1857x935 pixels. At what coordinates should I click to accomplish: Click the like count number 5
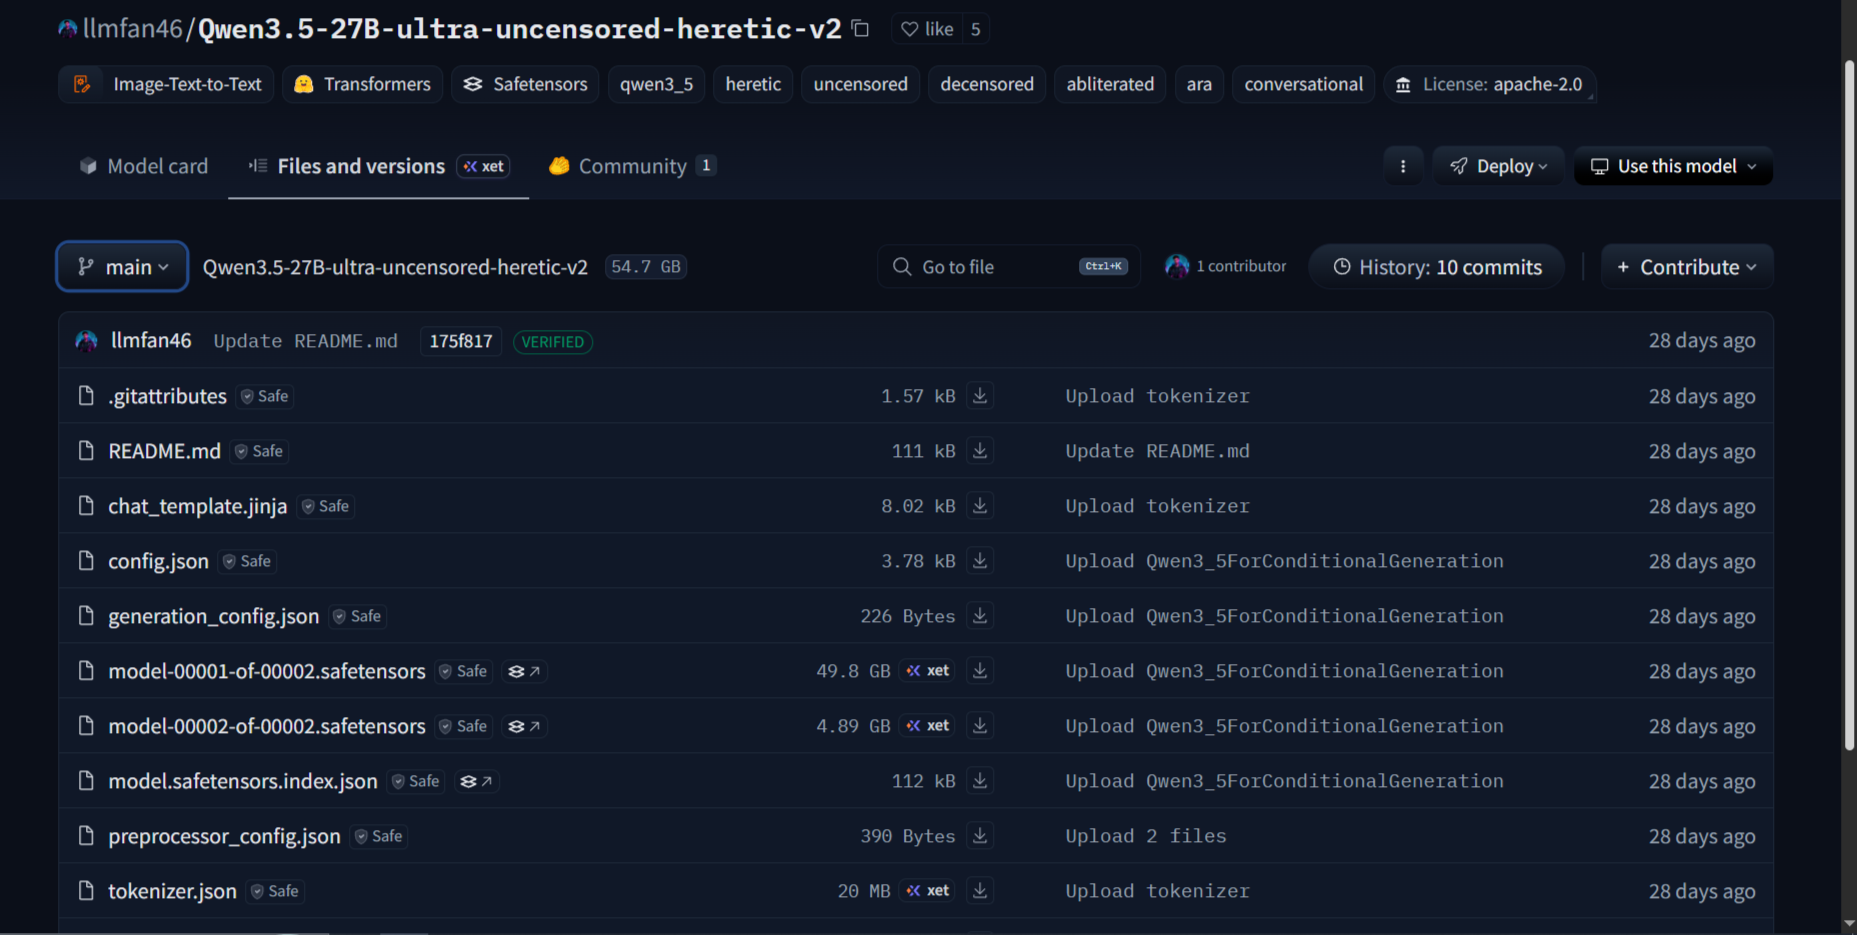point(975,29)
